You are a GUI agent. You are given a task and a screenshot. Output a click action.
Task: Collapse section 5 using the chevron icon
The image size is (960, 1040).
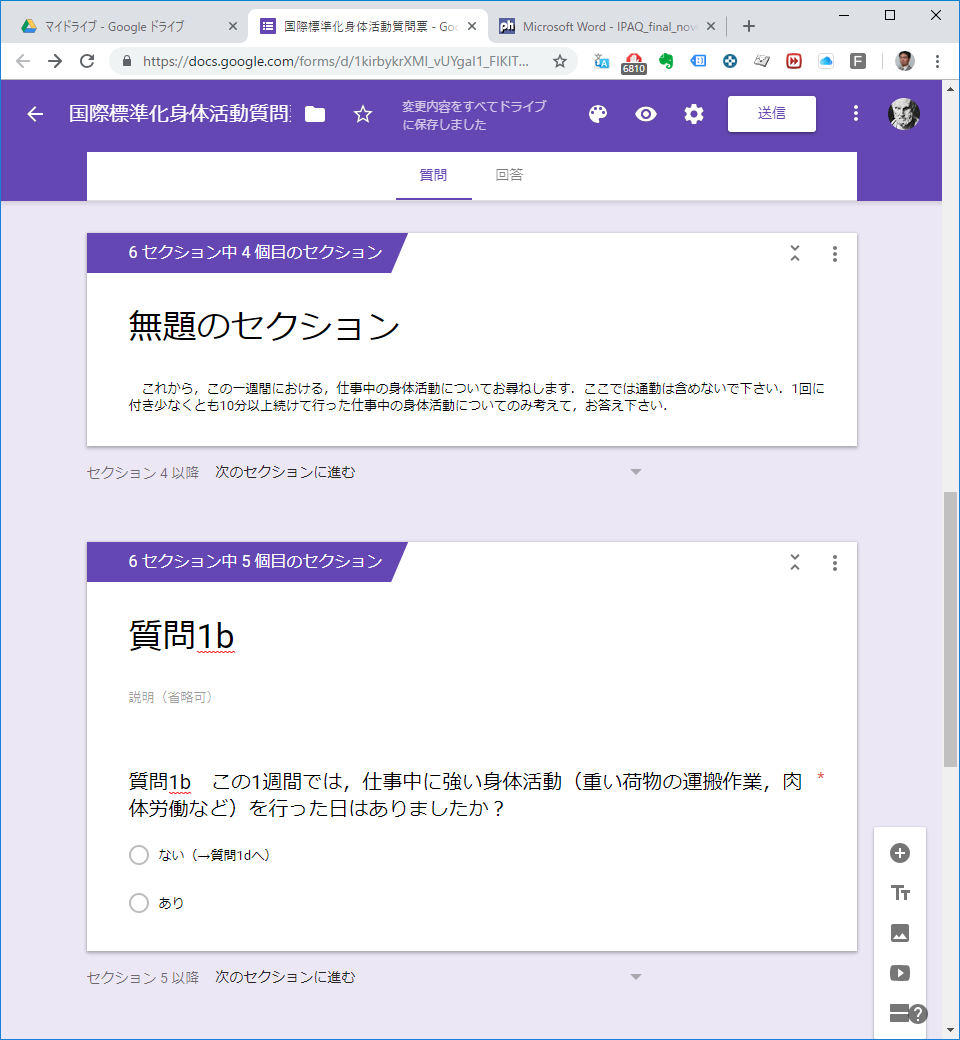795,562
